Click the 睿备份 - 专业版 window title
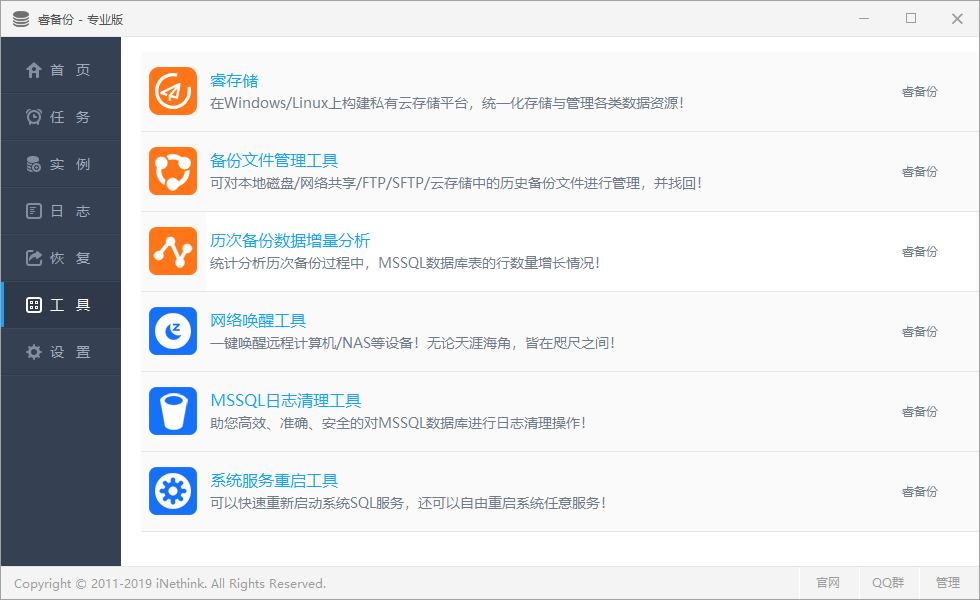The image size is (980, 600). click(80, 19)
